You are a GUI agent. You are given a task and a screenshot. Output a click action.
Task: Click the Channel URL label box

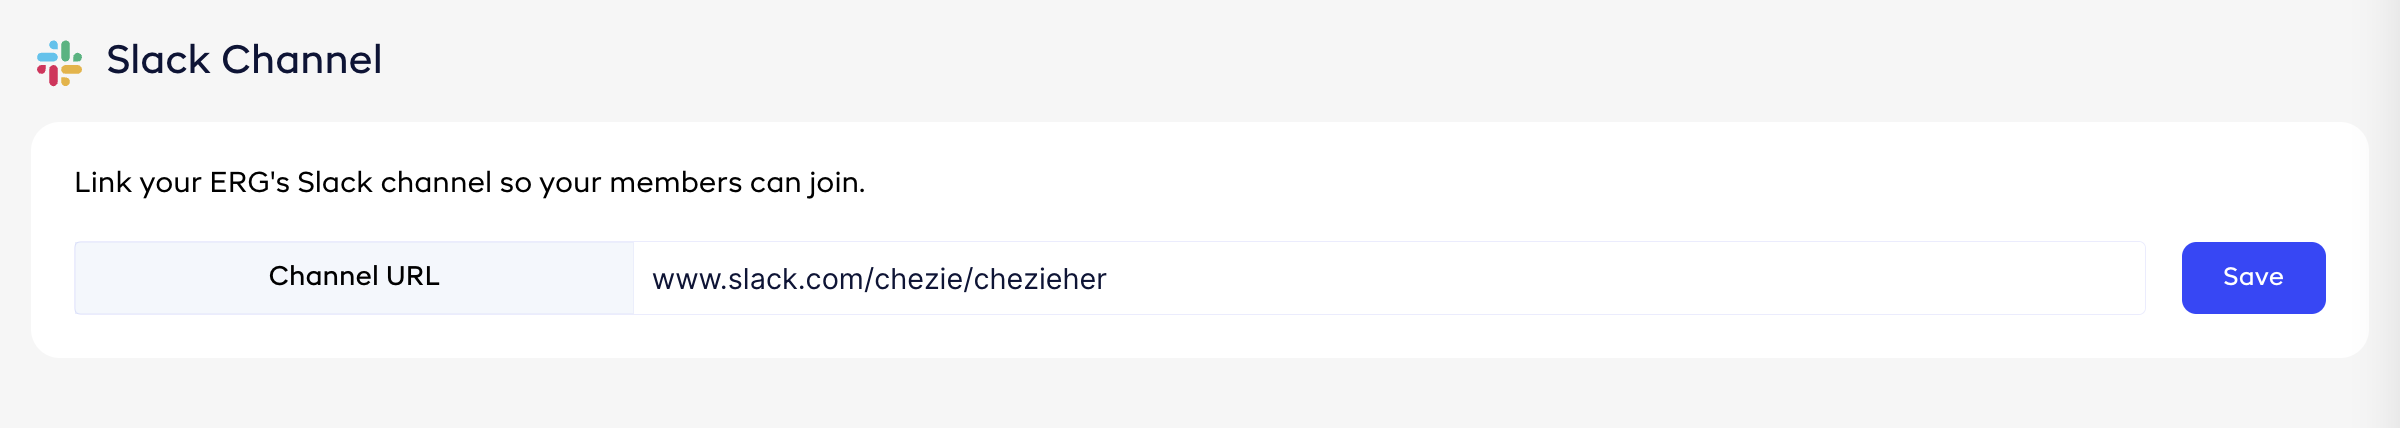[354, 277]
